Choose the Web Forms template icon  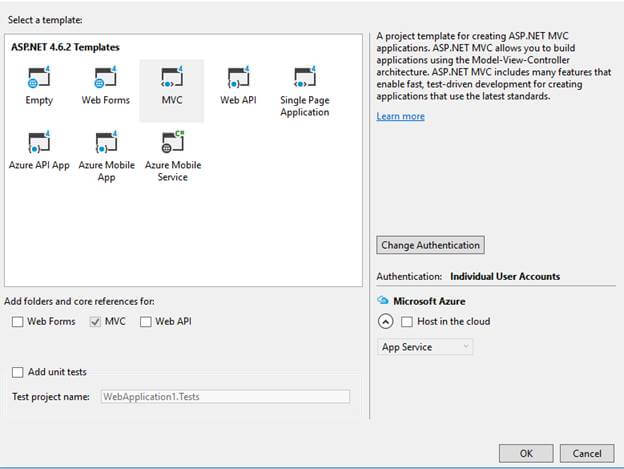pos(106,79)
